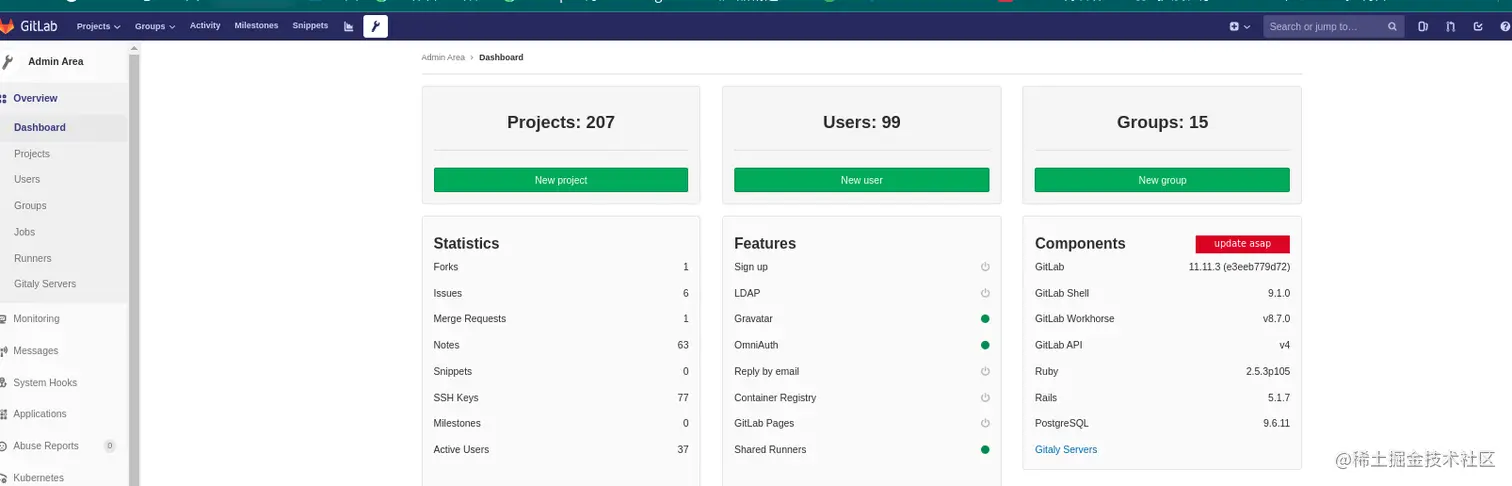Click the Dashboard breadcrumb
Image resolution: width=1512 pixels, height=486 pixels.
coord(501,58)
